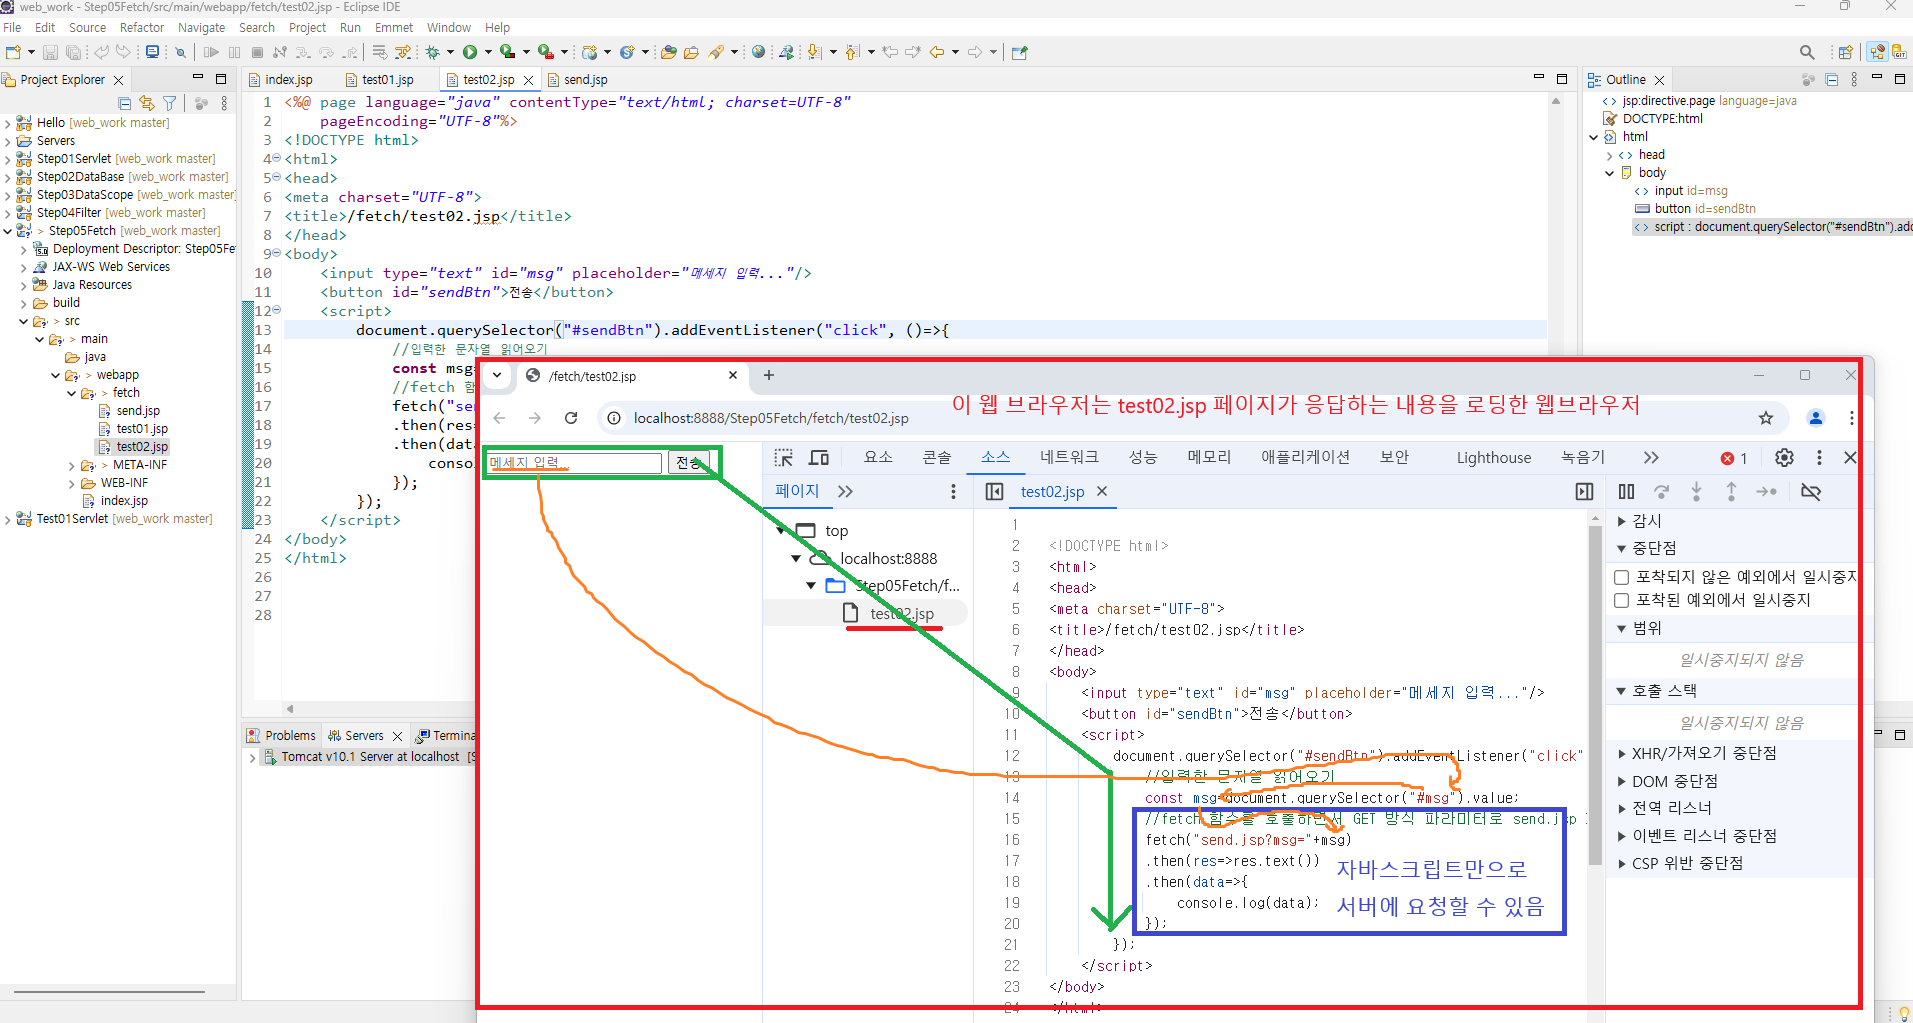
Task: Open a new browser tab with plus icon
Action: pyautogui.click(x=769, y=376)
